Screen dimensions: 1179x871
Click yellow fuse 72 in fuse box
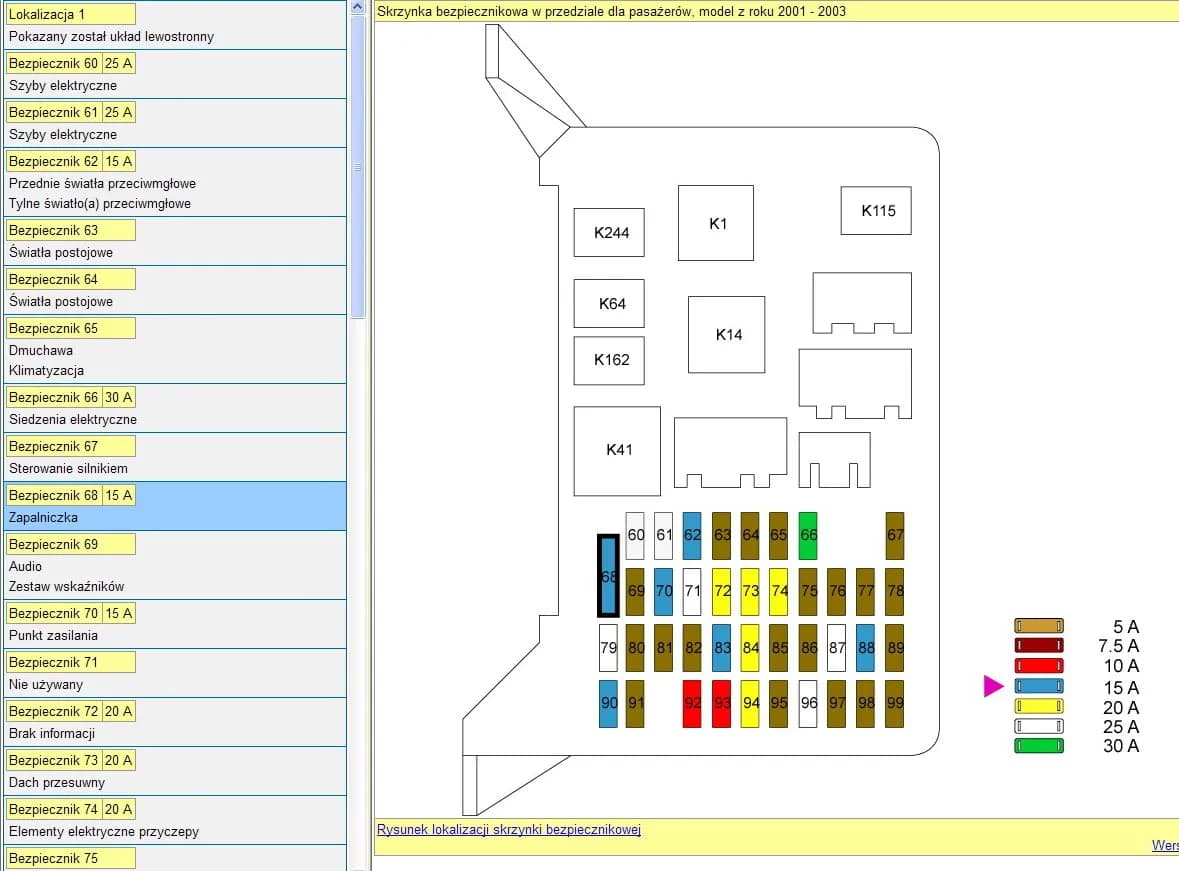click(x=722, y=591)
